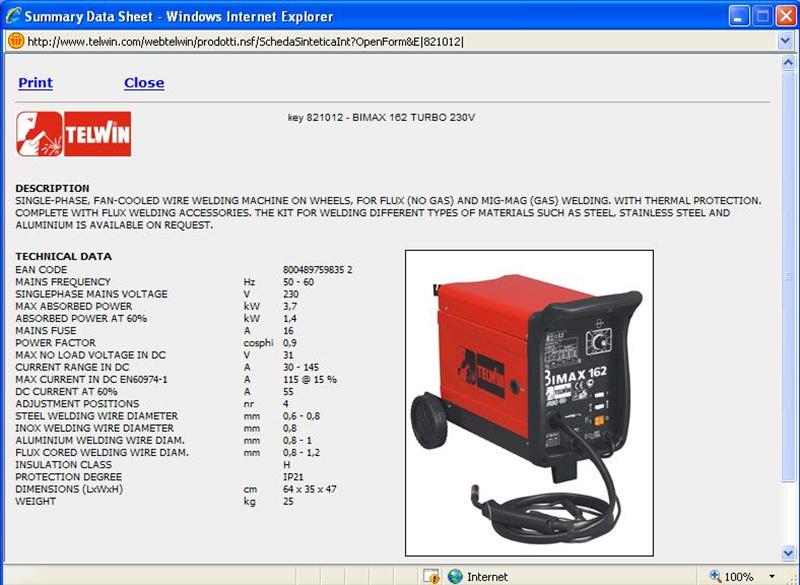This screenshot has height=585, width=800.
Task: Click the value 115 @ 15 %
Action: (310, 380)
